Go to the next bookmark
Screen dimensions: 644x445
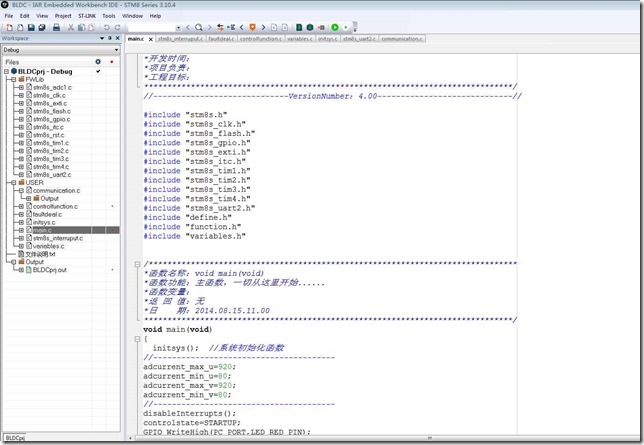point(263,28)
